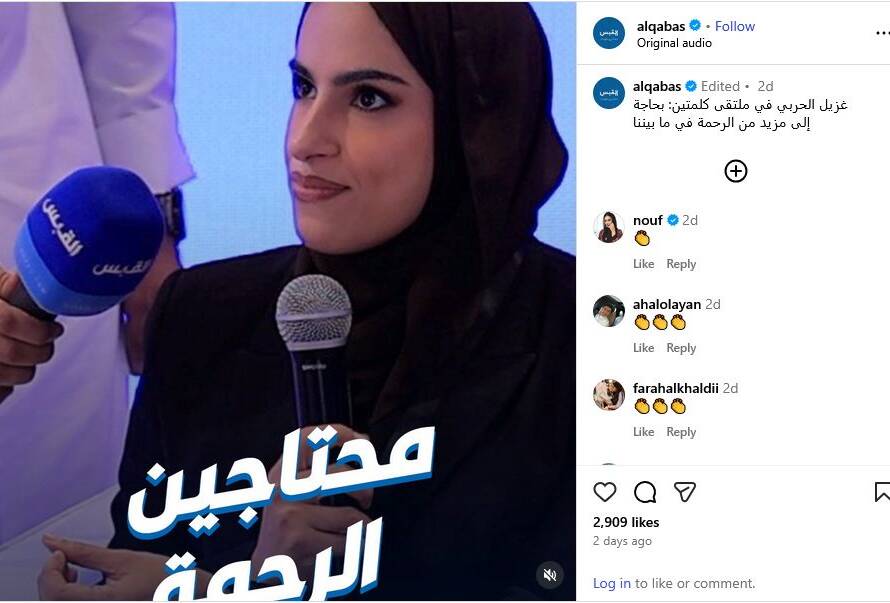Open ahalolayan's profile avatar
Image resolution: width=890 pixels, height=603 pixels.
pos(608,311)
